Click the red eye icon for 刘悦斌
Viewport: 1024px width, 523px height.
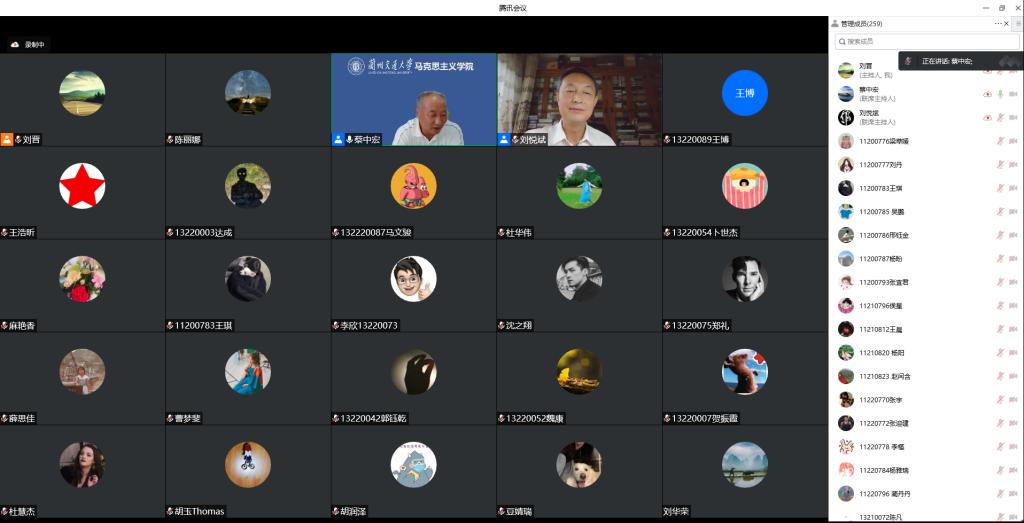coord(987,118)
